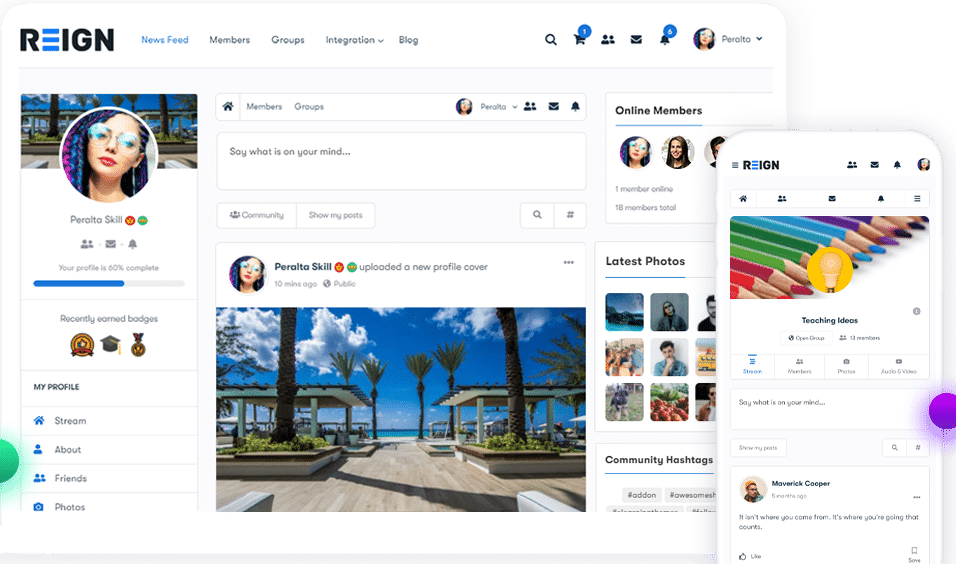Viewport: 956px width, 564px height.
Task: Open hamburger menu in mobile REIGN header
Action: coord(735,165)
